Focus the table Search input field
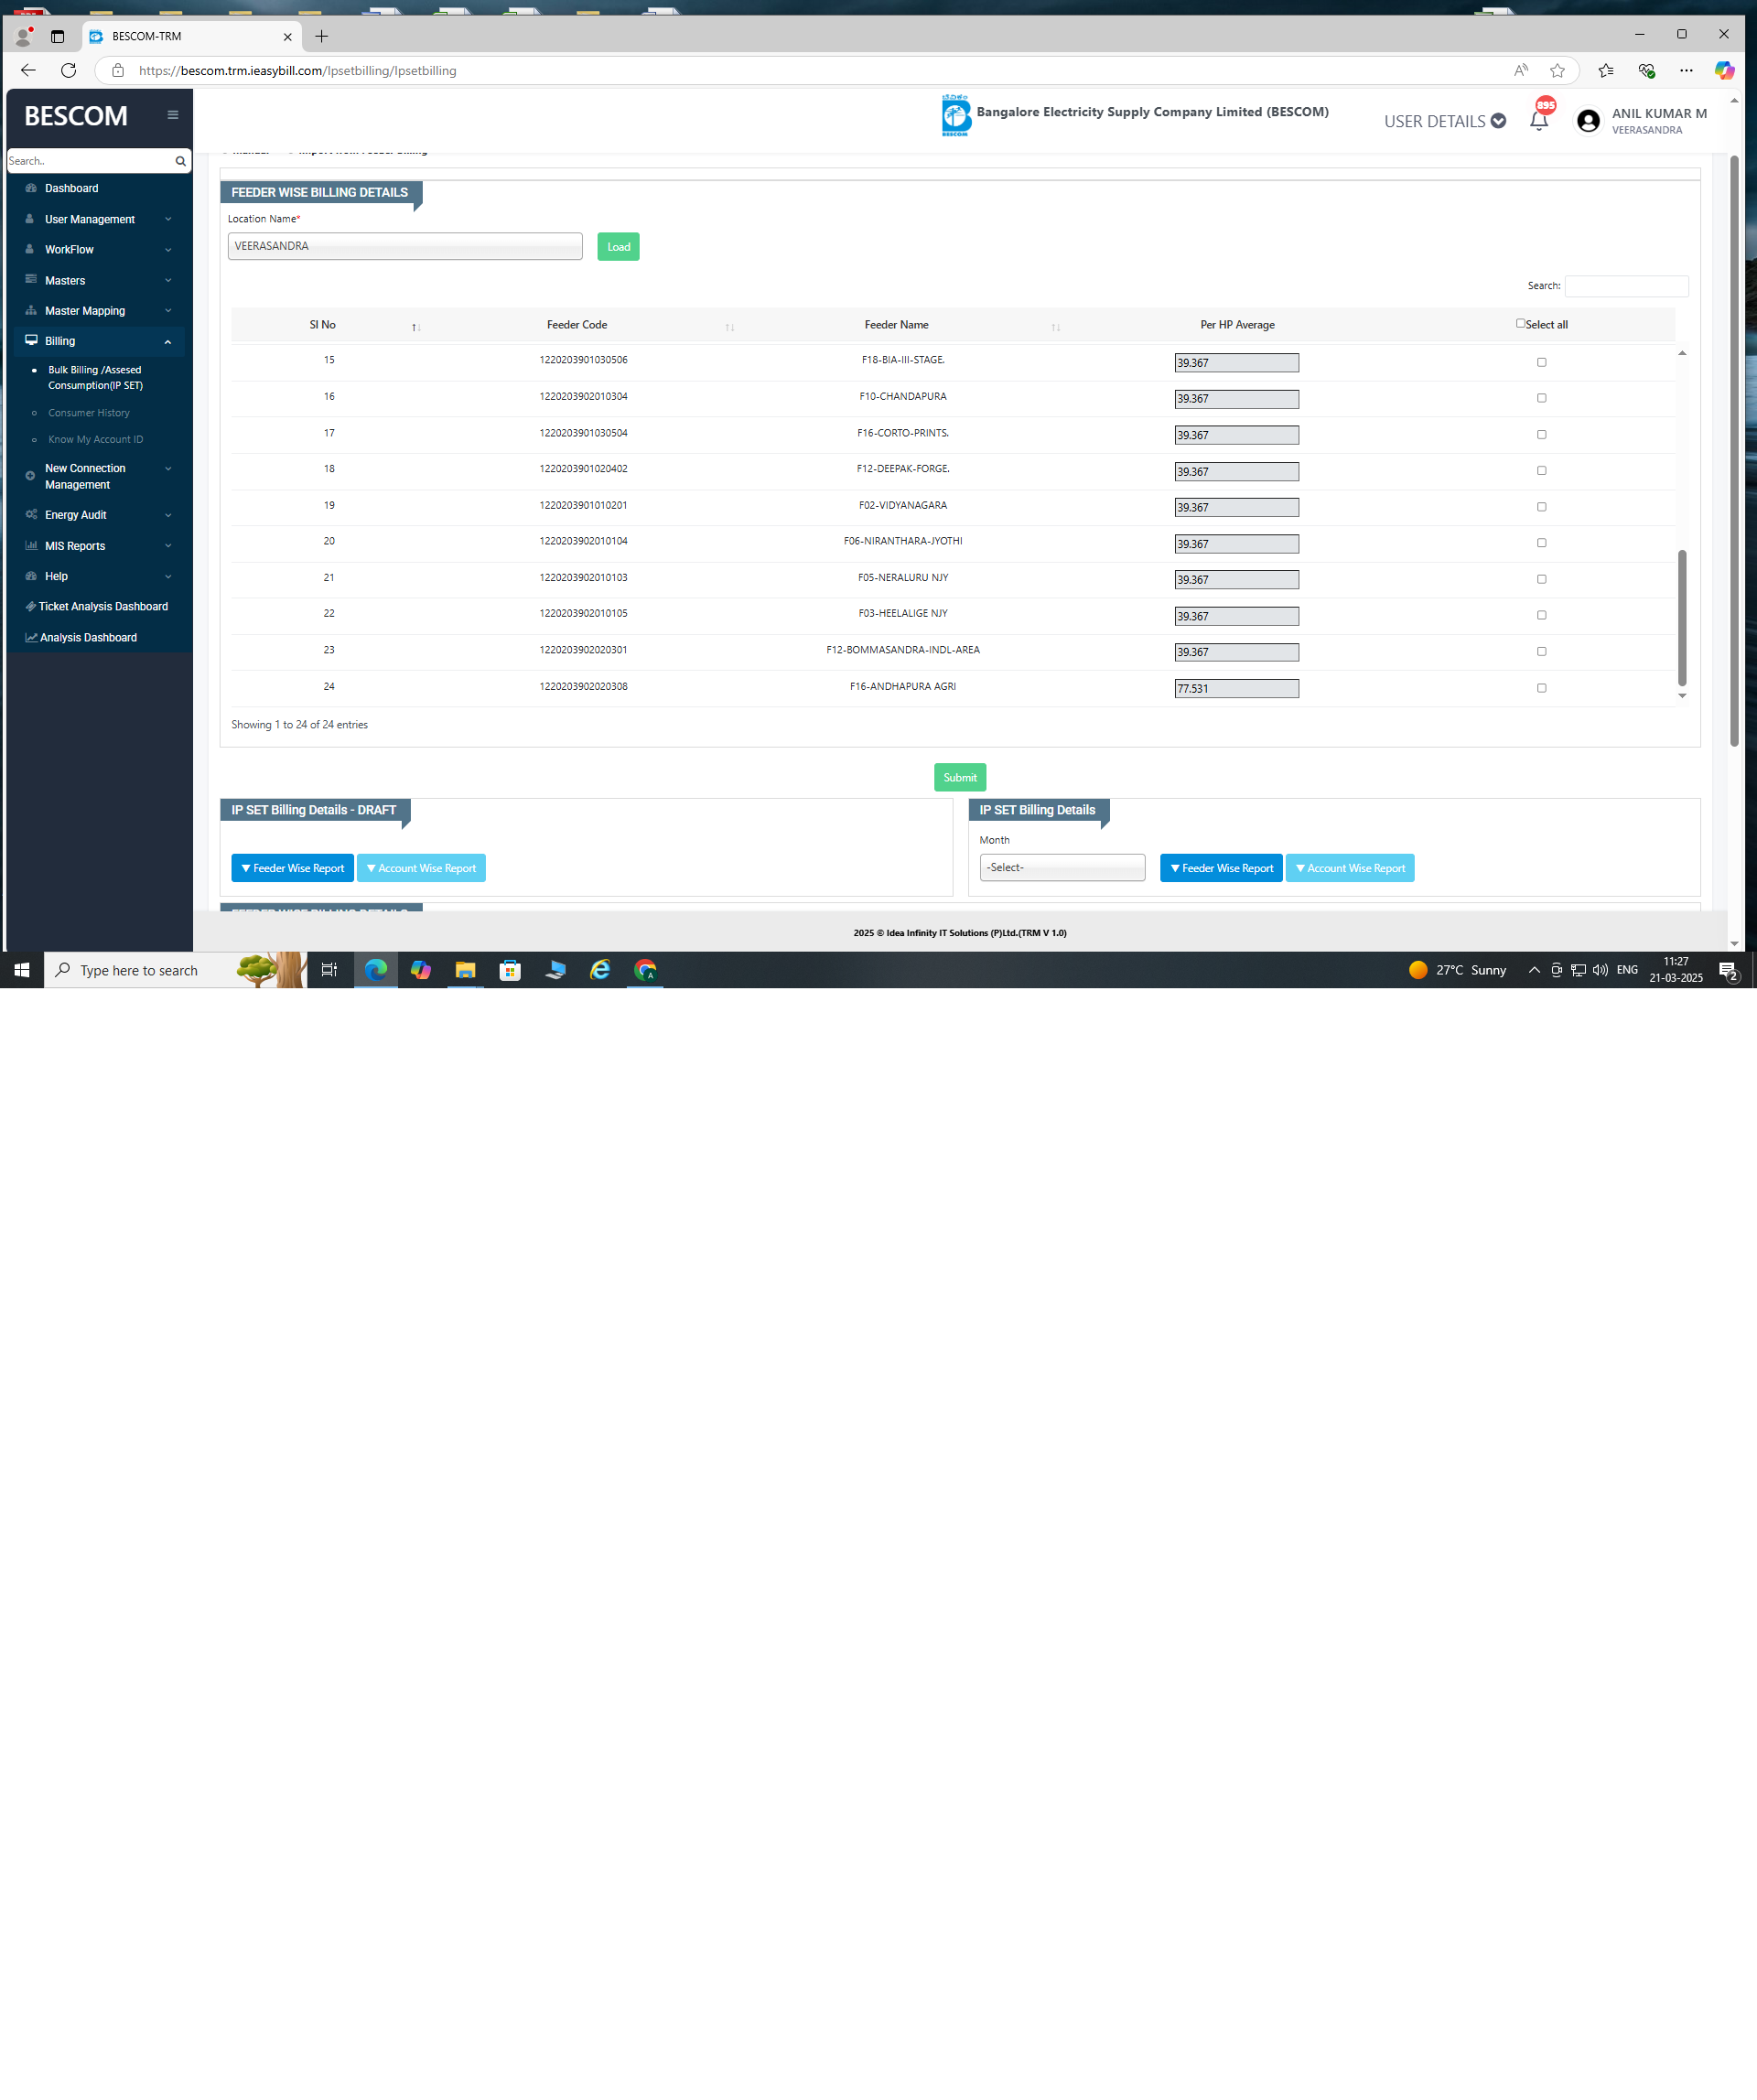1757x2100 pixels. coord(1626,286)
